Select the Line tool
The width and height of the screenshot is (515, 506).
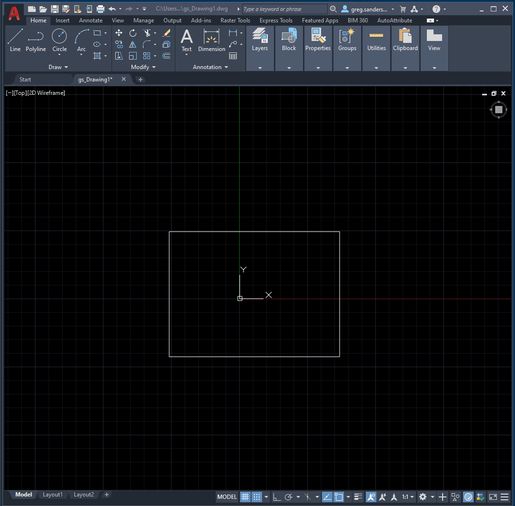point(15,40)
